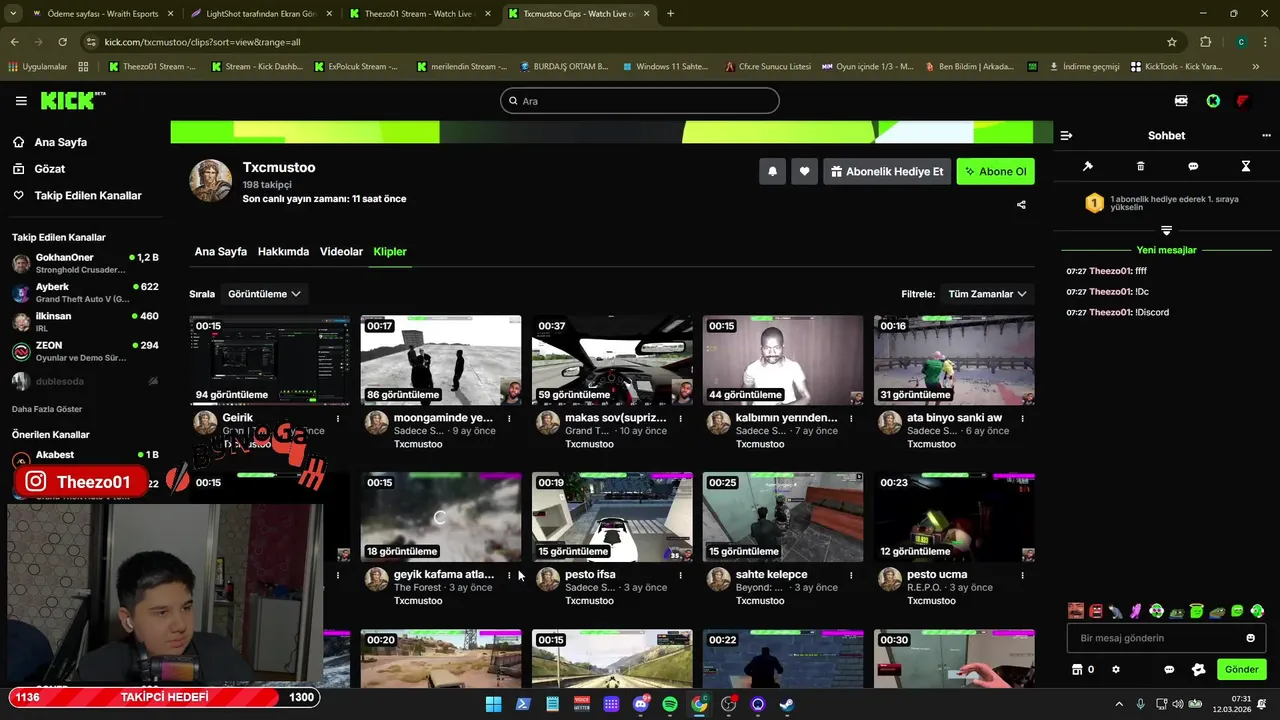Image resolution: width=1280 pixels, height=720 pixels.
Task: Select the angry red face emote
Action: 1096,611
